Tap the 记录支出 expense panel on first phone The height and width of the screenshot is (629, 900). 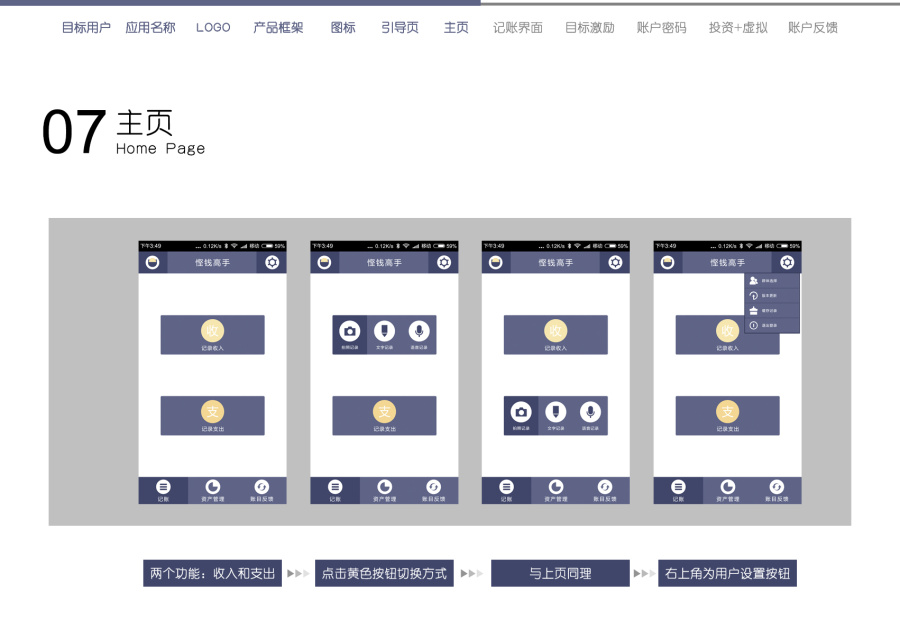(212, 415)
